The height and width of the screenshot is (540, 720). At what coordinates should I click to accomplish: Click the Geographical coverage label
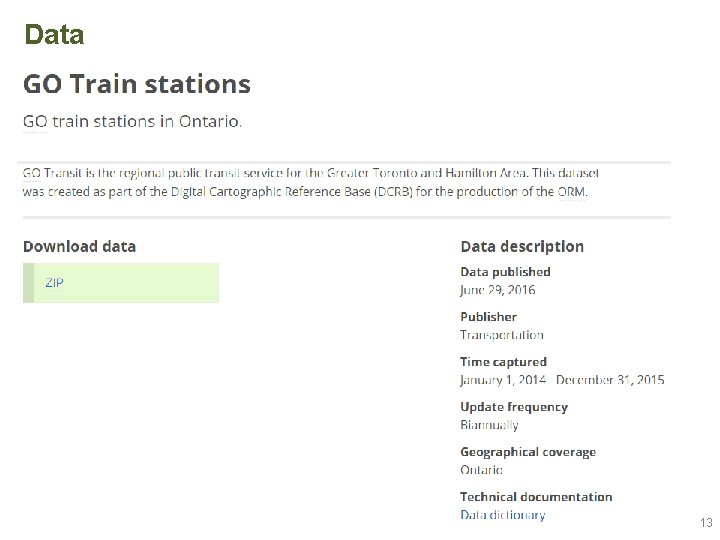(528, 452)
